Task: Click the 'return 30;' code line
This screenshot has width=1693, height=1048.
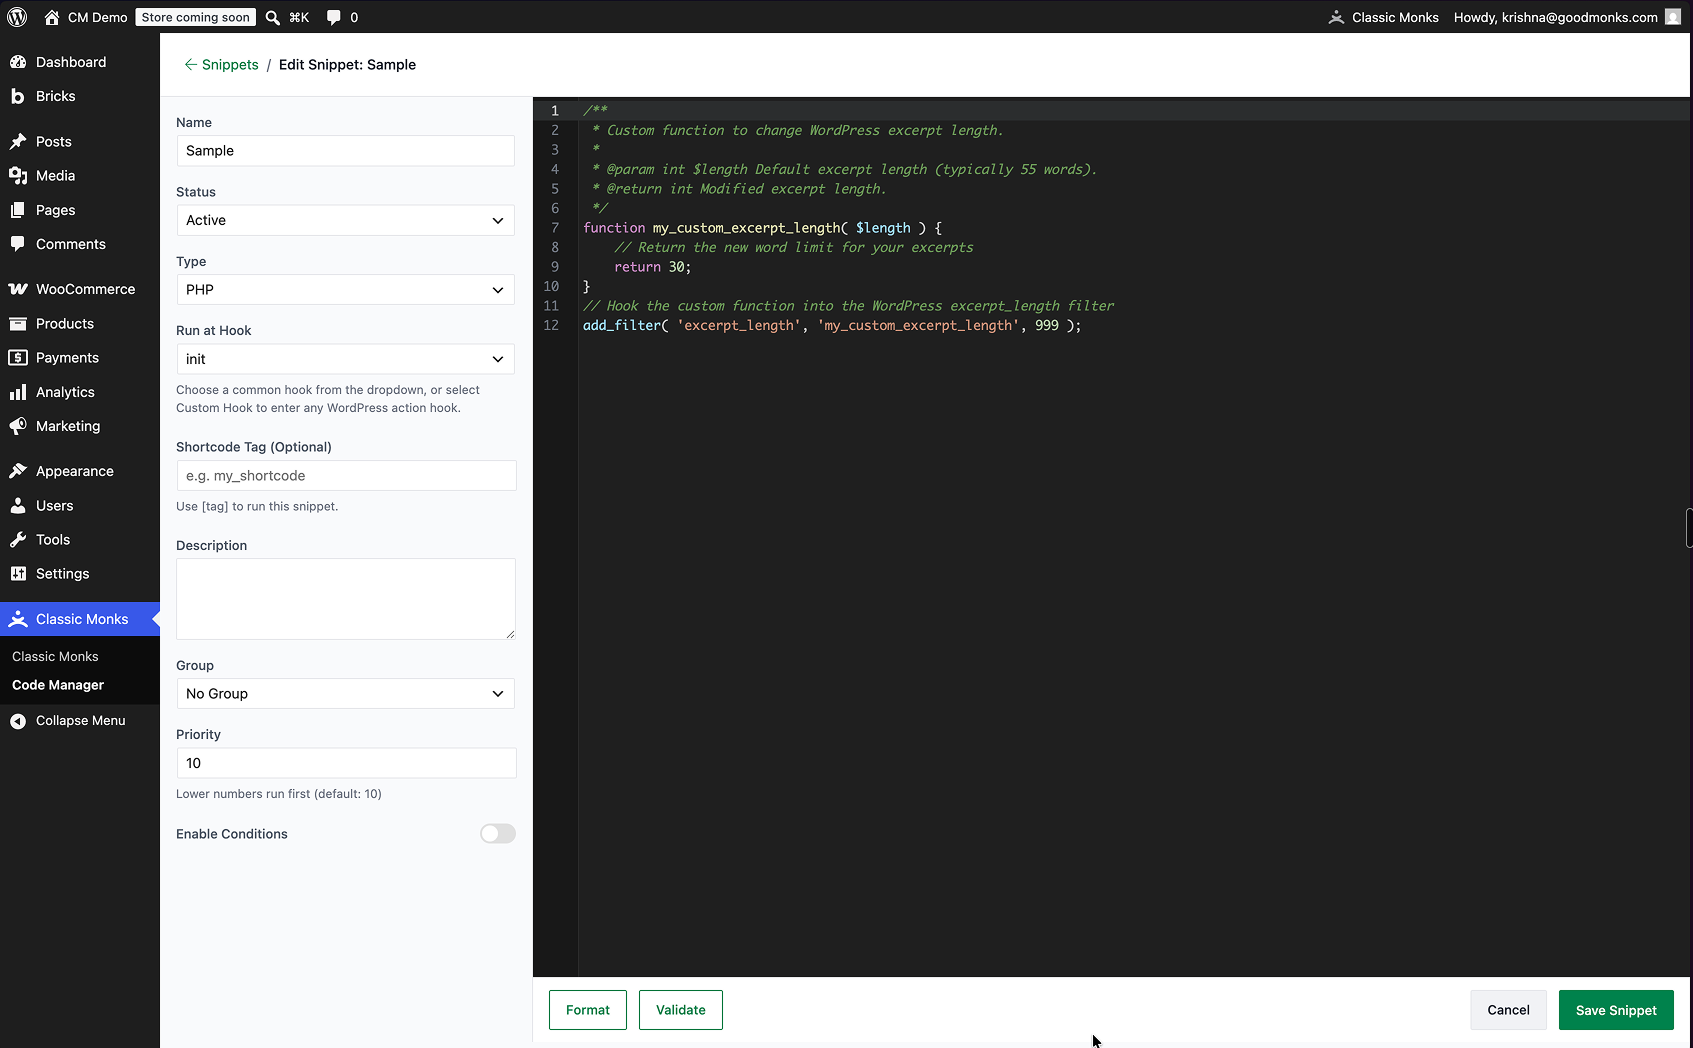Action: (652, 267)
